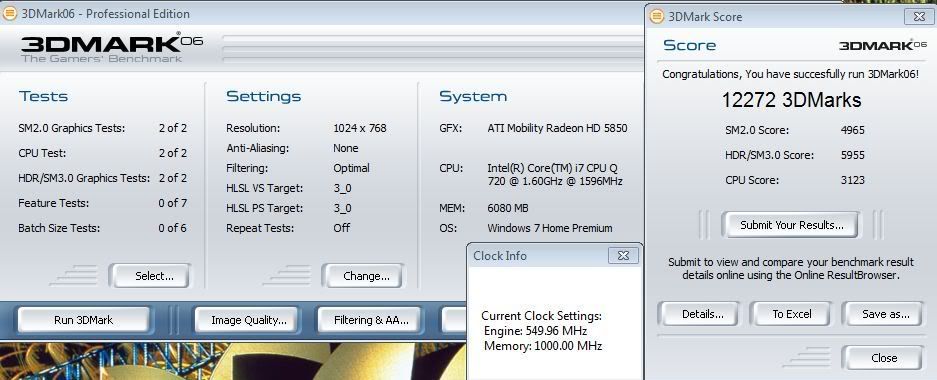The width and height of the screenshot is (937, 380).
Task: Click the 3DMark Score window title icon
Action: pyautogui.click(x=657, y=16)
